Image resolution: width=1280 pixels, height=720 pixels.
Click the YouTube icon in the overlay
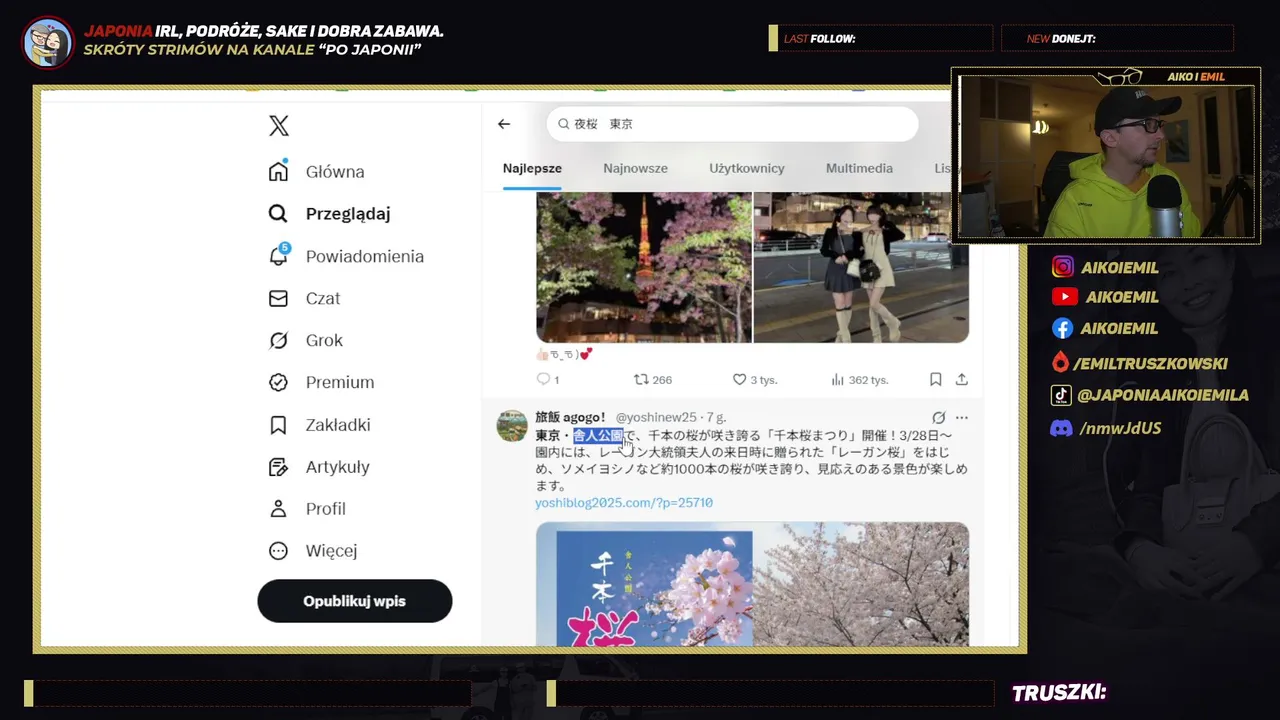coord(1064,297)
